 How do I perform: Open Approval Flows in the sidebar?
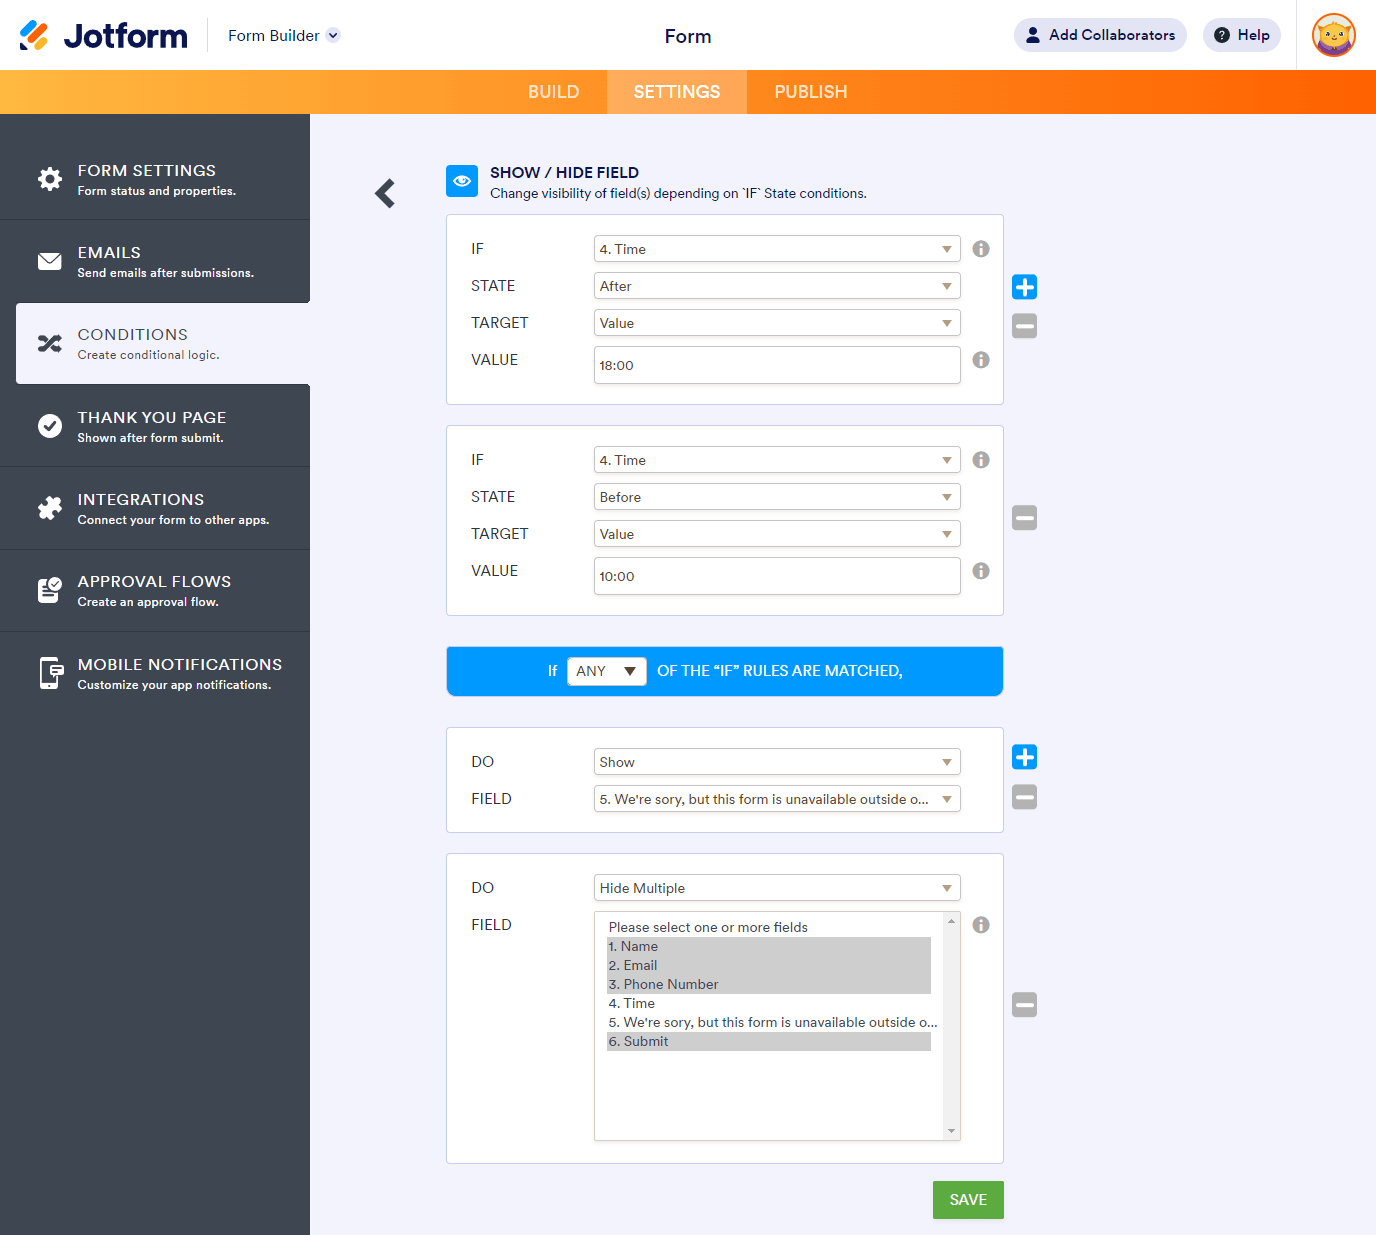155,590
